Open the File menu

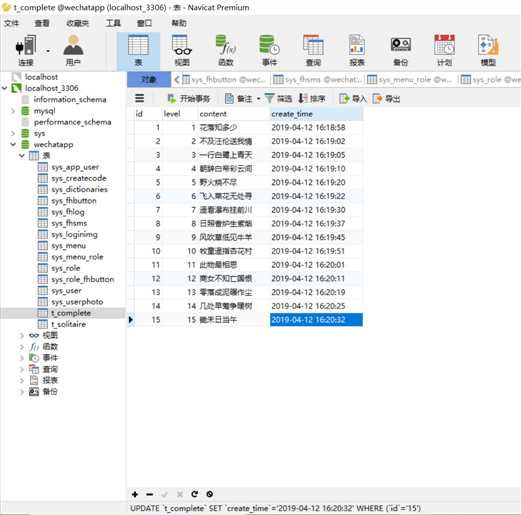(11, 23)
